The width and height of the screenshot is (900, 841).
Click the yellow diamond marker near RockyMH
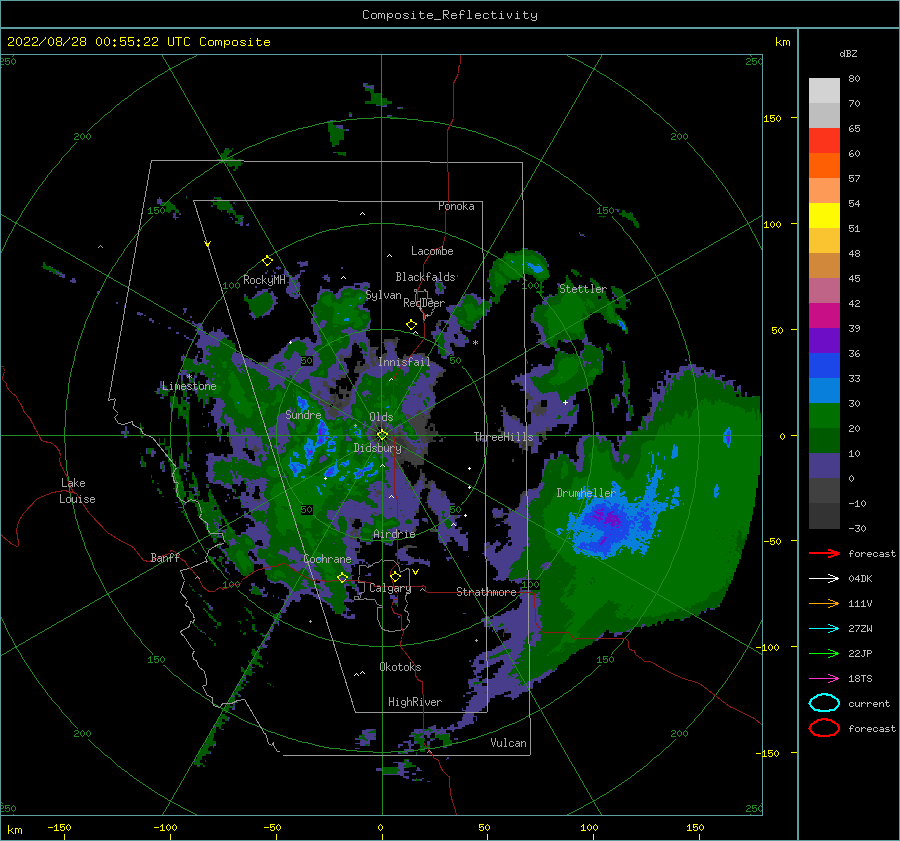(267, 261)
